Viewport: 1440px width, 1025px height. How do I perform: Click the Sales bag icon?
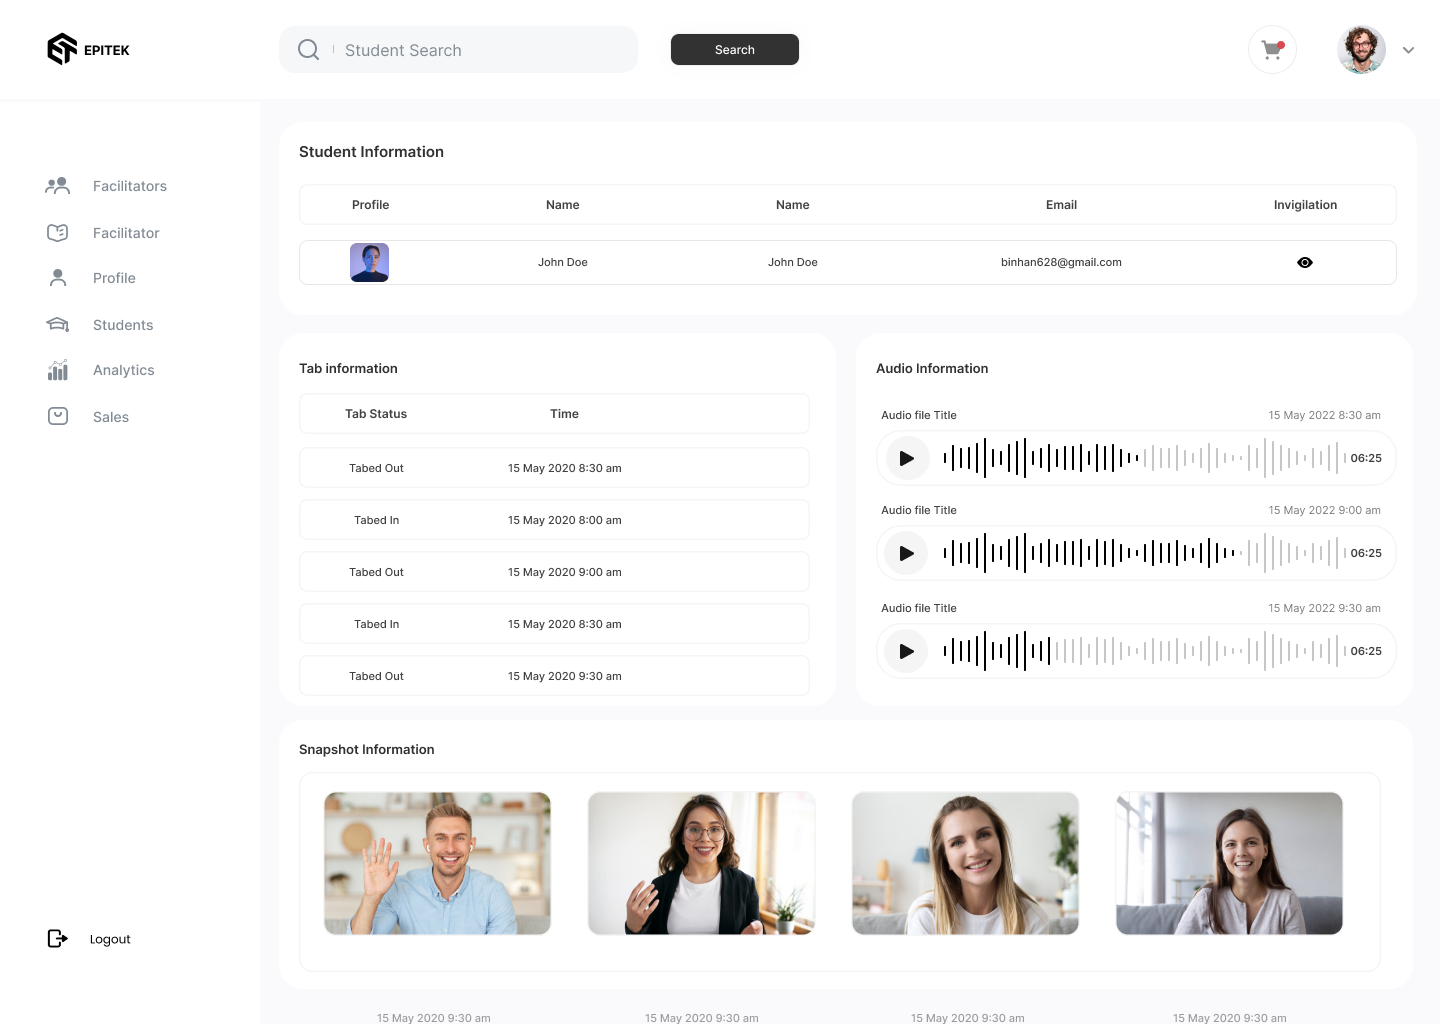click(58, 416)
